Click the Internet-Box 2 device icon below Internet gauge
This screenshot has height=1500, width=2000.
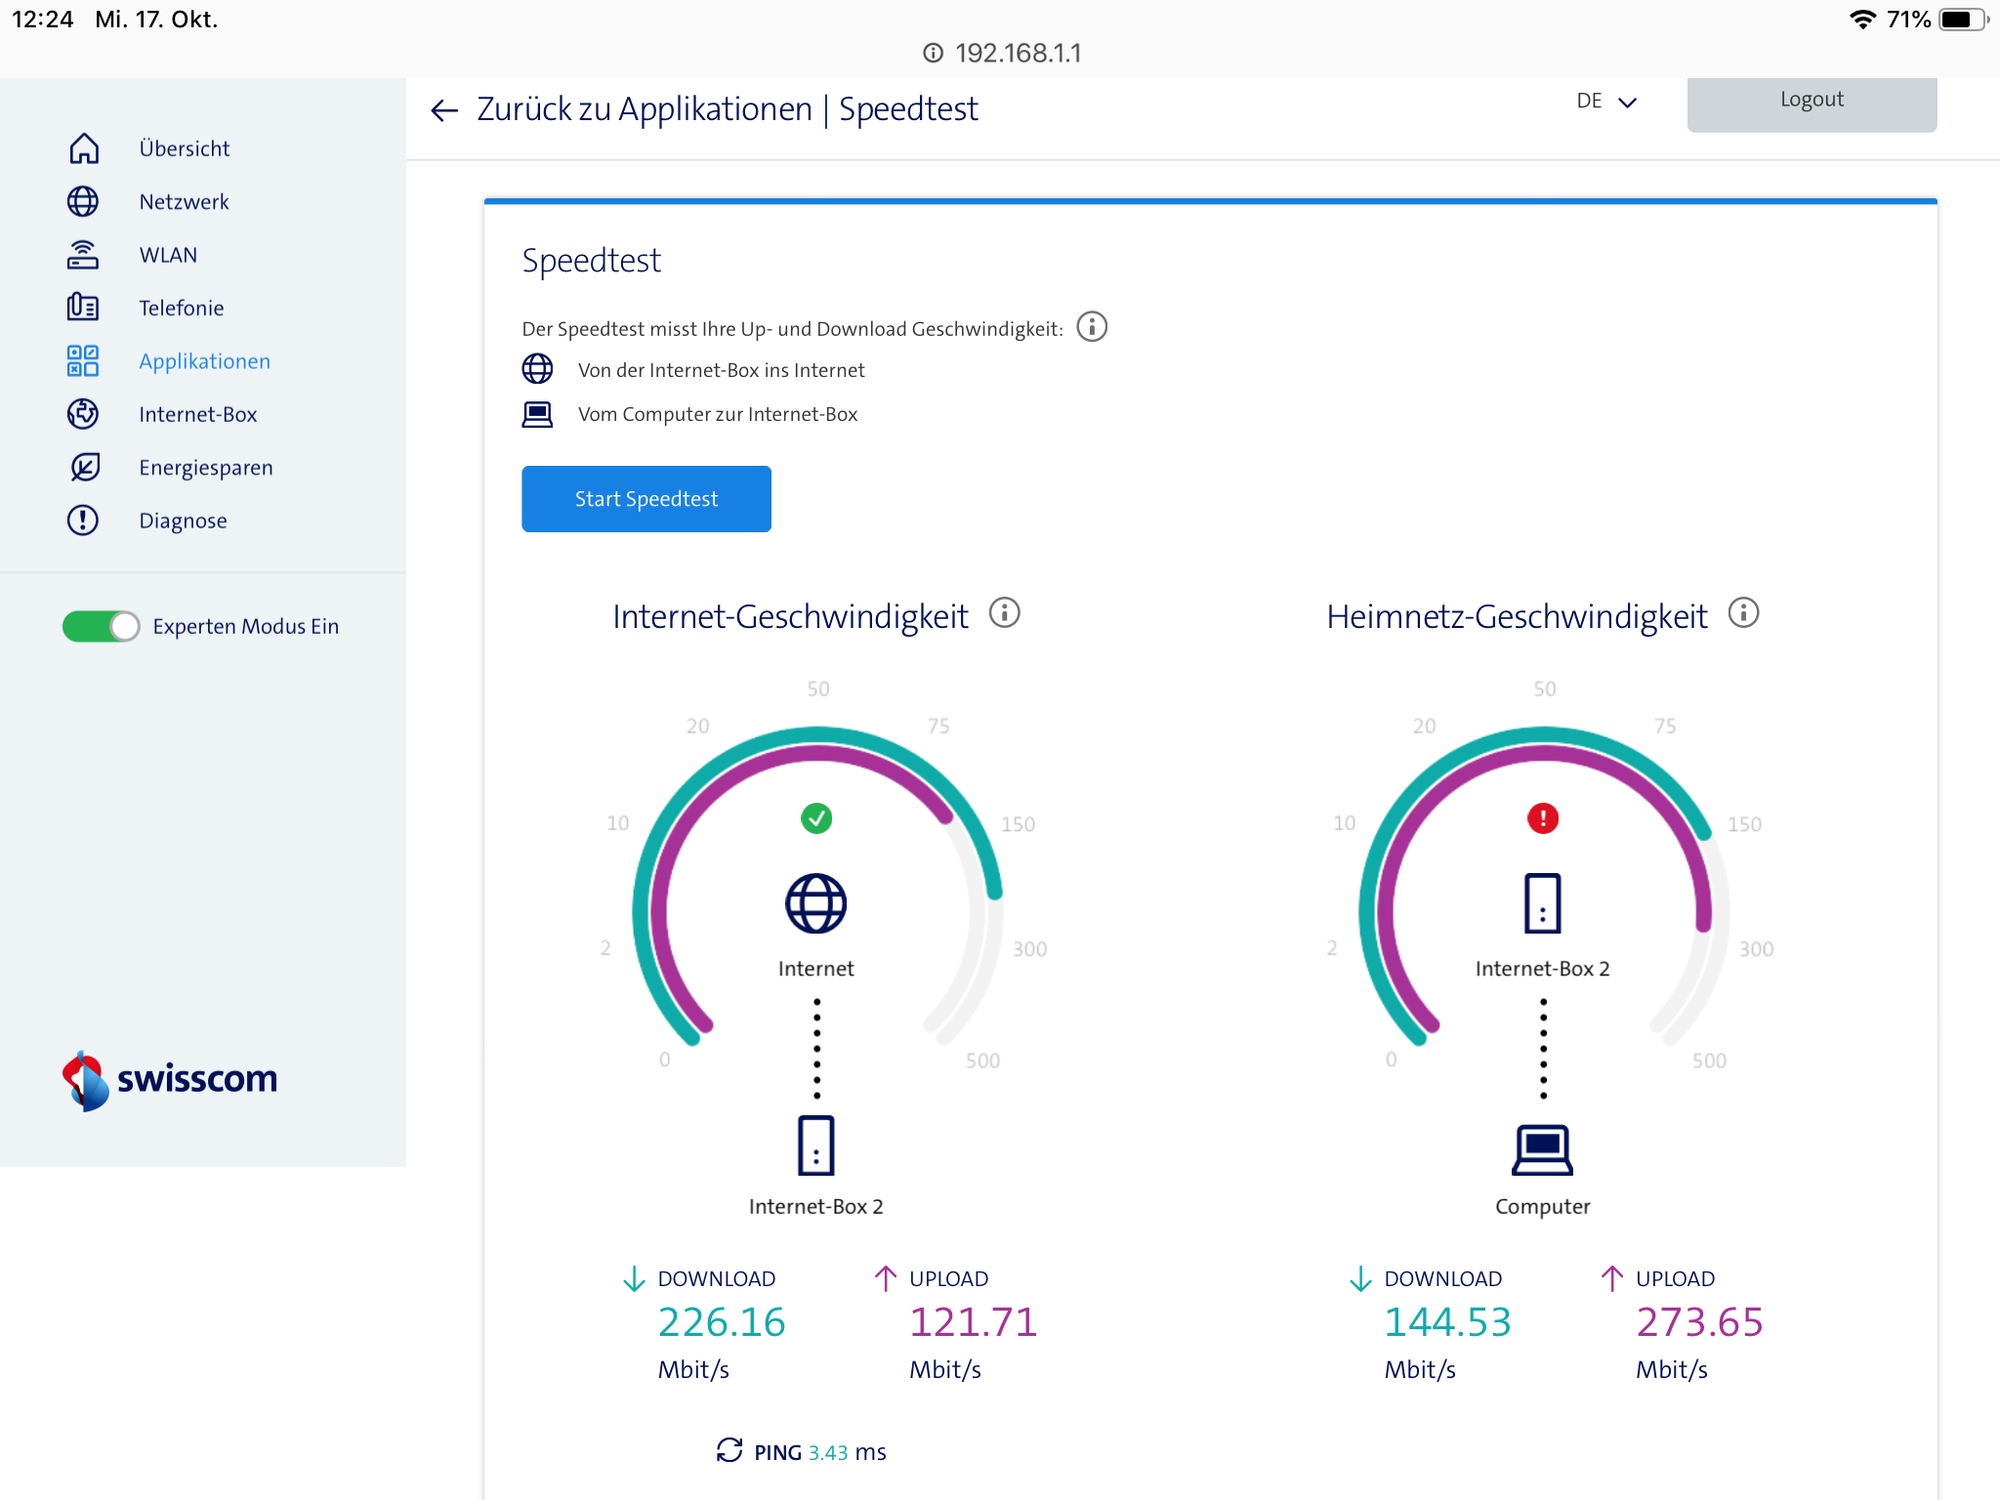pyautogui.click(x=816, y=1146)
